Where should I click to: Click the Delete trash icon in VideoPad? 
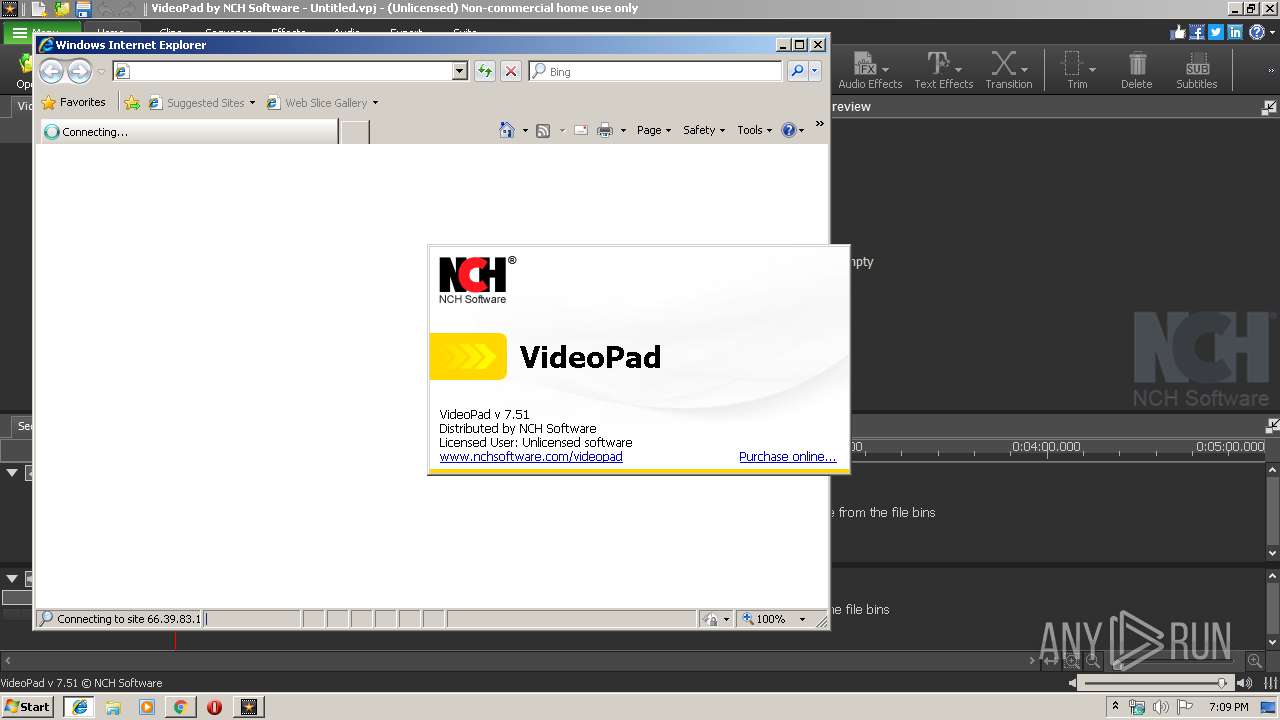tap(1136, 70)
